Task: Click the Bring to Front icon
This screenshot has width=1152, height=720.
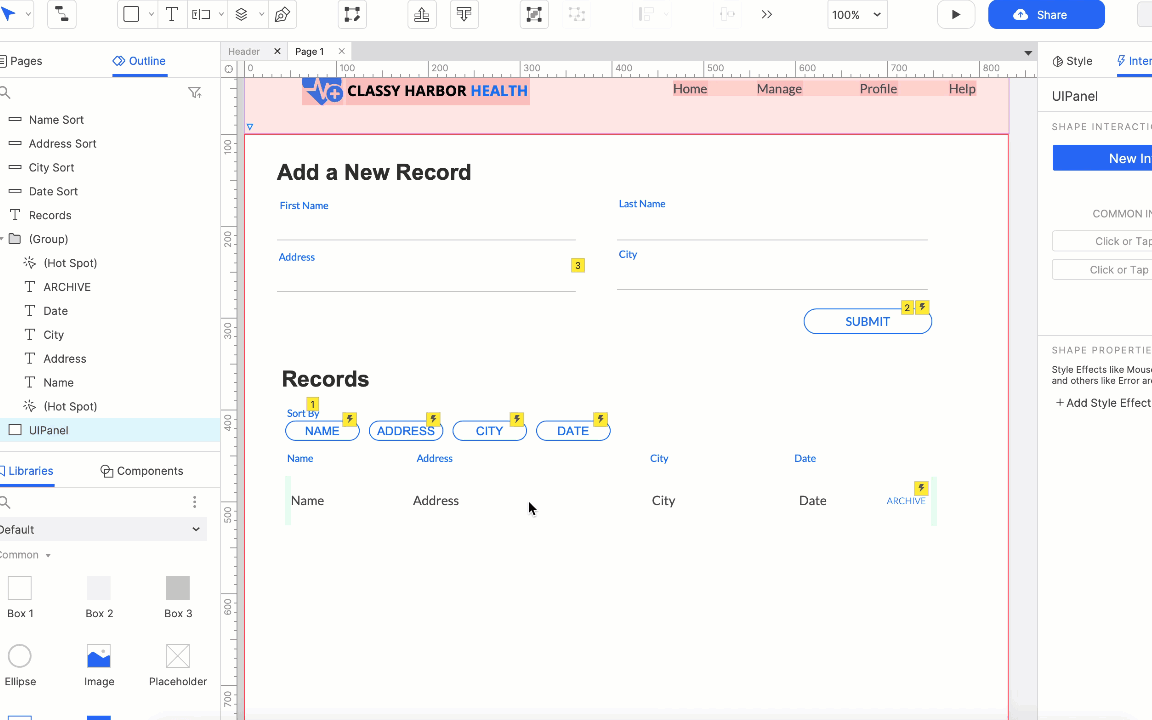Action: (x=421, y=15)
